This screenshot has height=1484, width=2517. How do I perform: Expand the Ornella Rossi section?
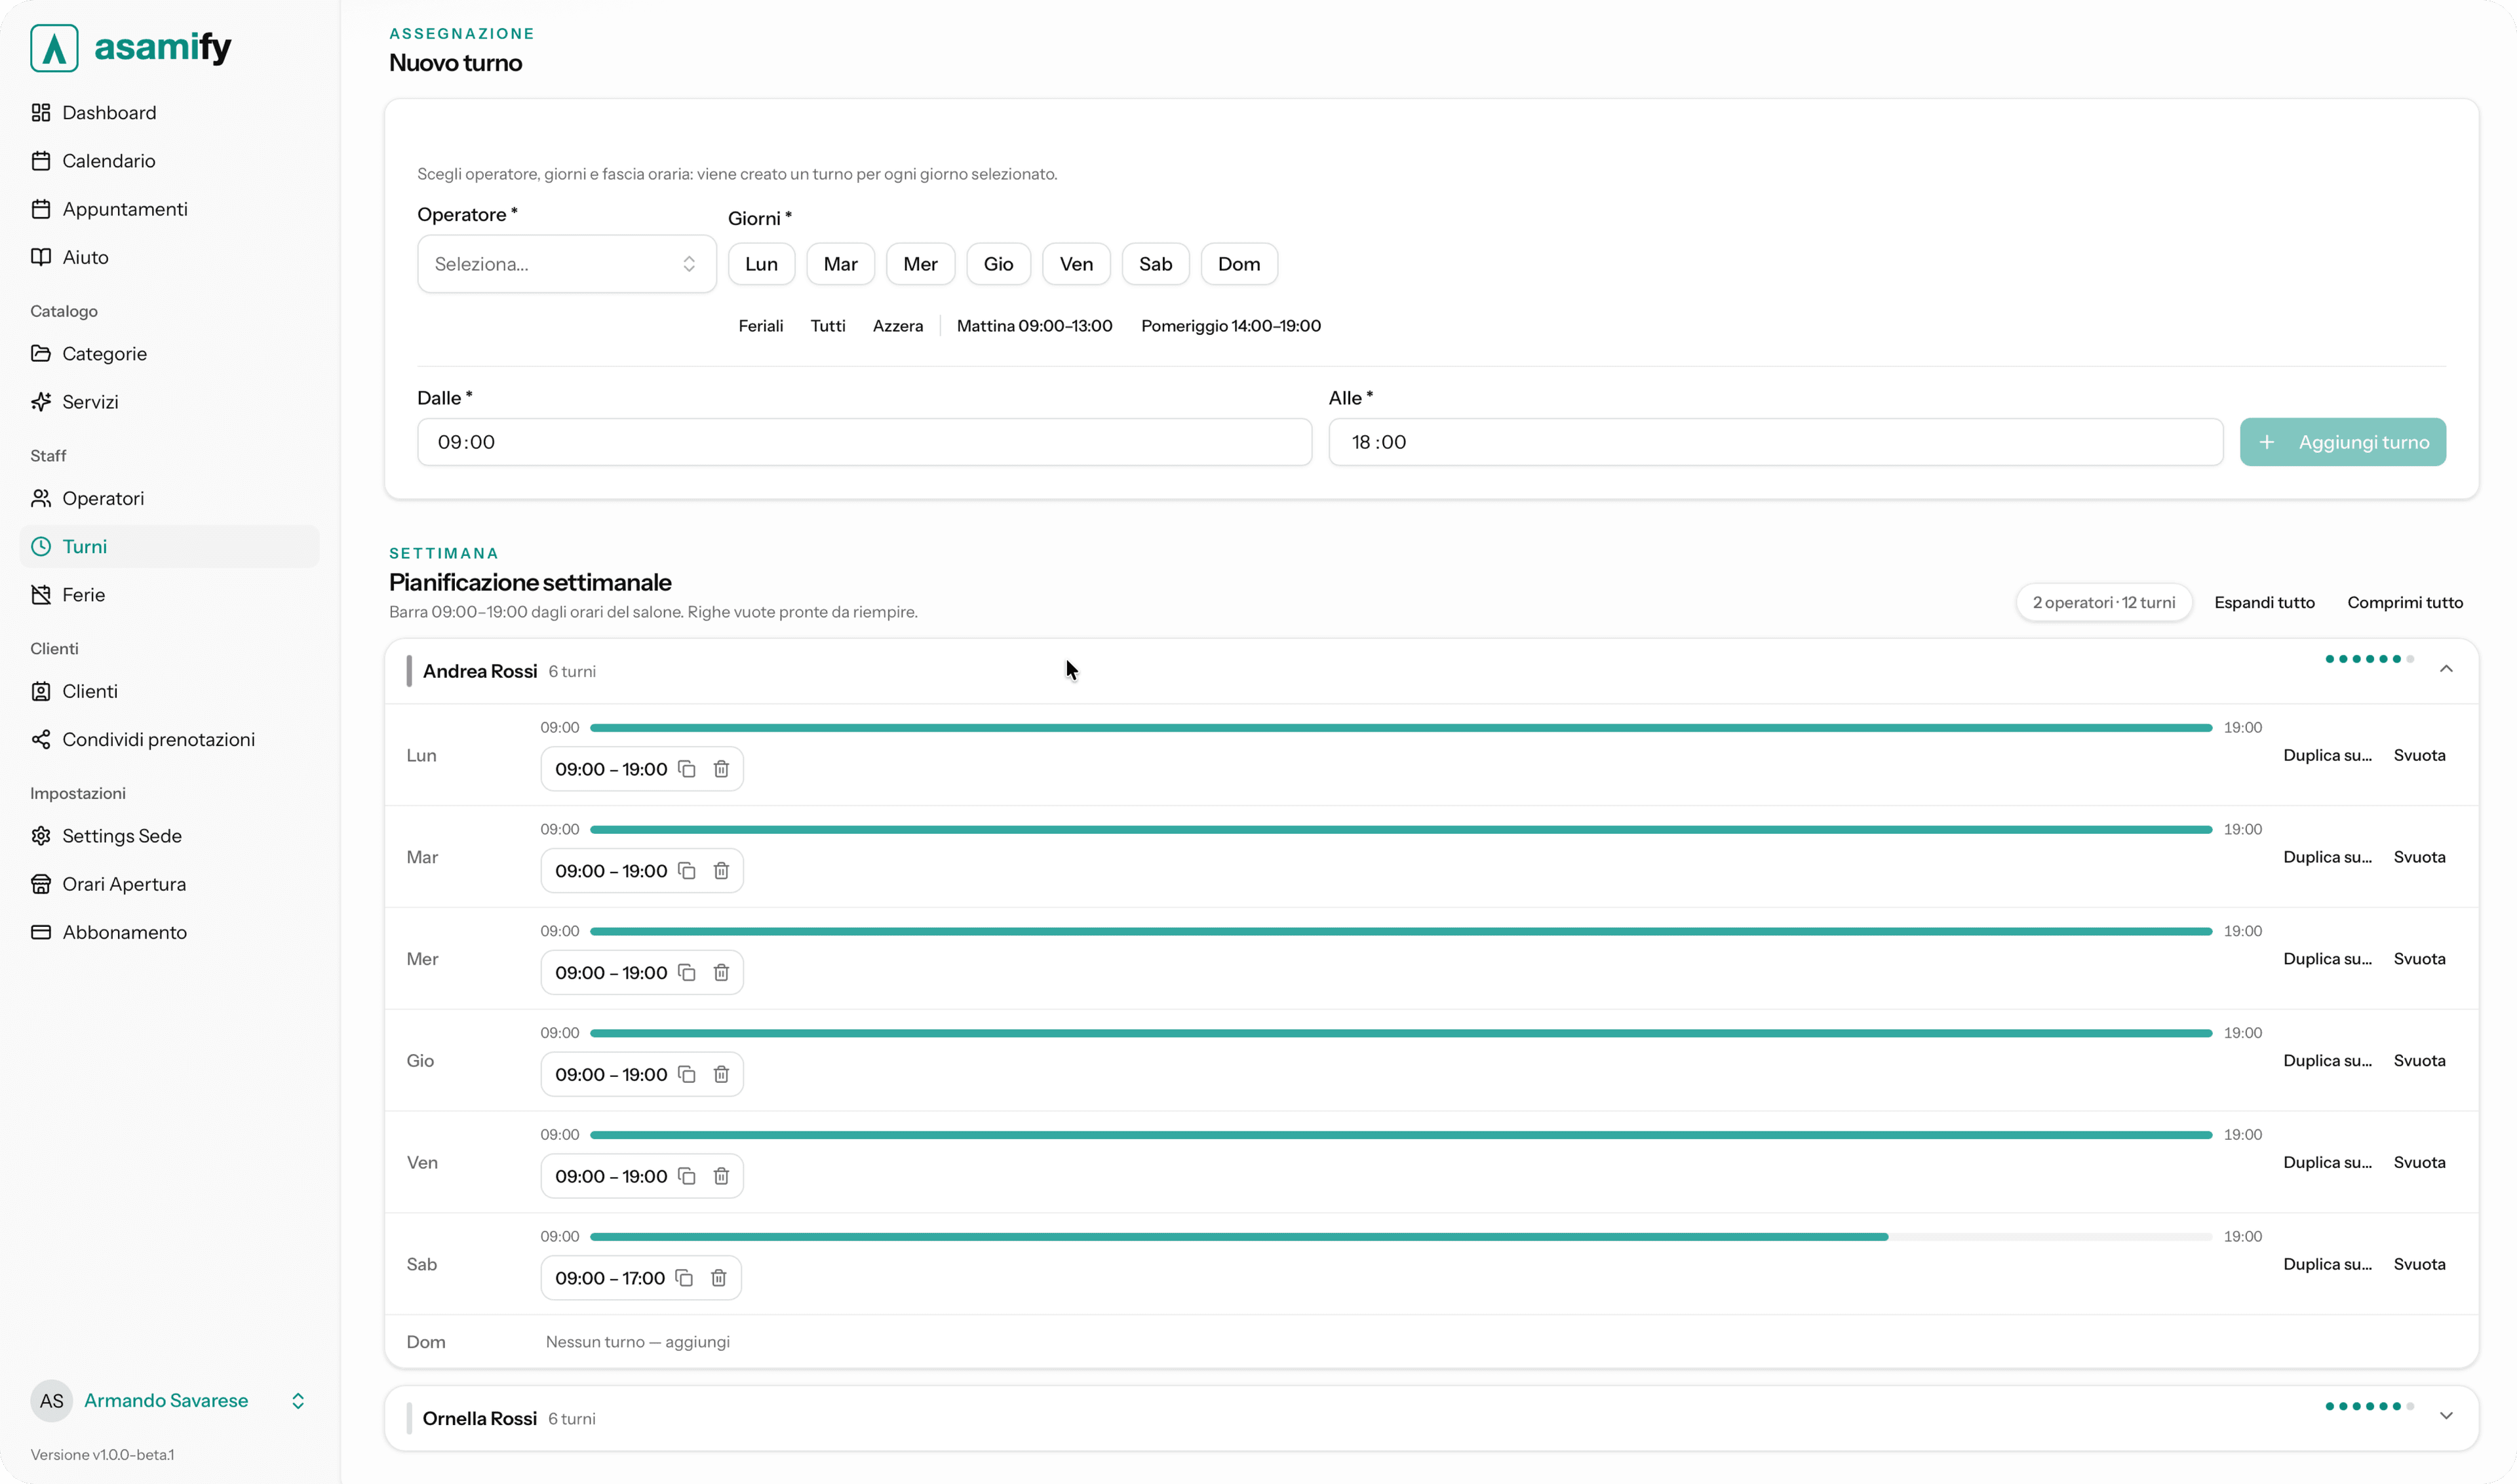point(2446,1416)
